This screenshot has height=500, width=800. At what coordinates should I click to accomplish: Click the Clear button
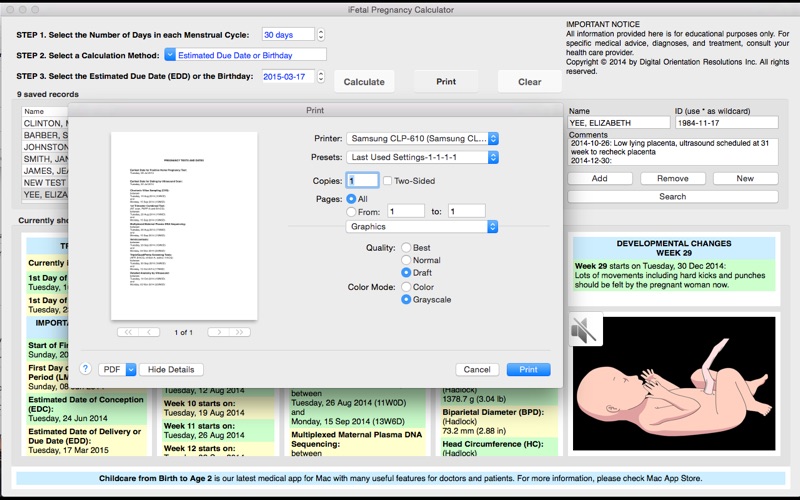(530, 82)
